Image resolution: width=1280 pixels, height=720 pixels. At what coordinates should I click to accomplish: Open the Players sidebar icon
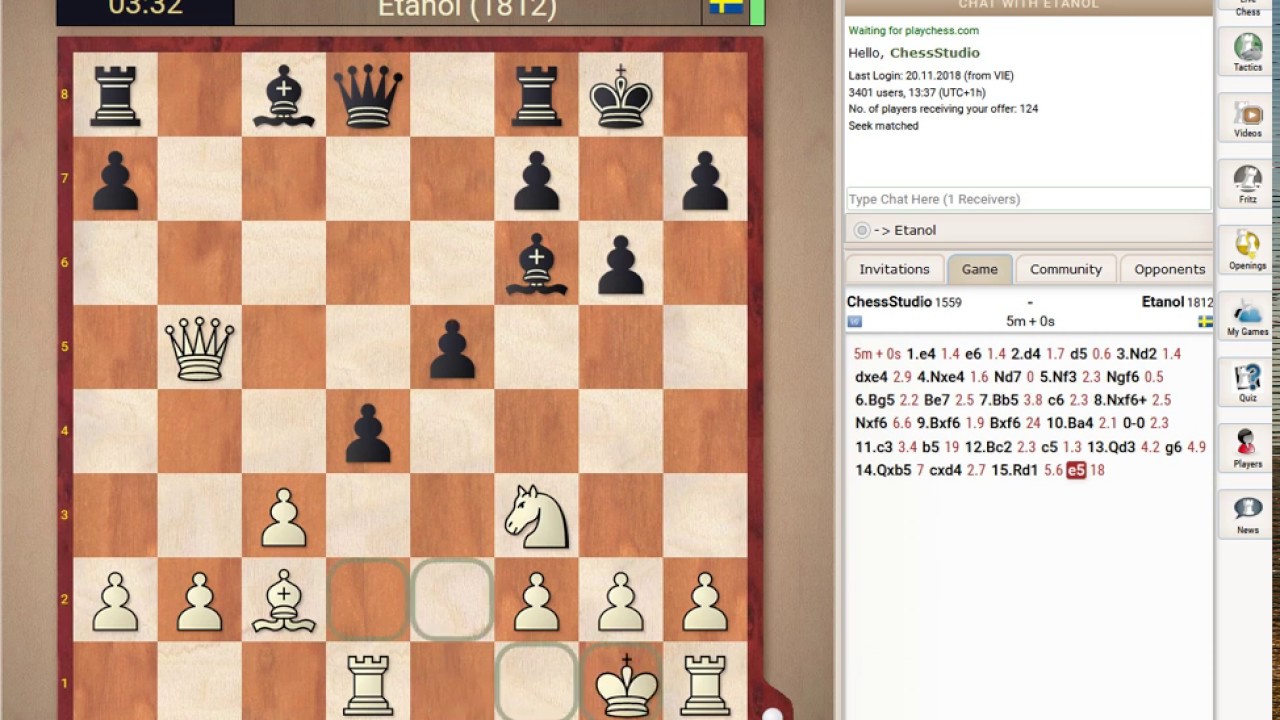tap(1247, 449)
